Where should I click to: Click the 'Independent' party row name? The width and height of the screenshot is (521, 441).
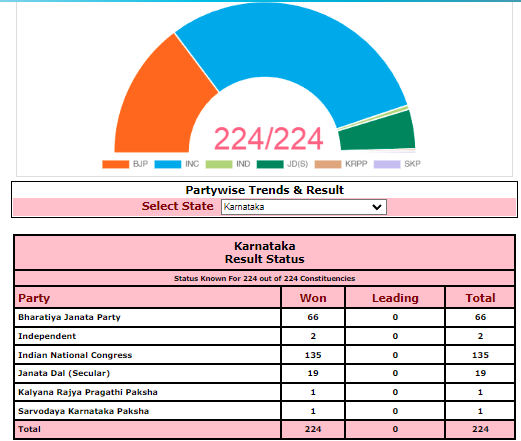pyautogui.click(x=47, y=336)
